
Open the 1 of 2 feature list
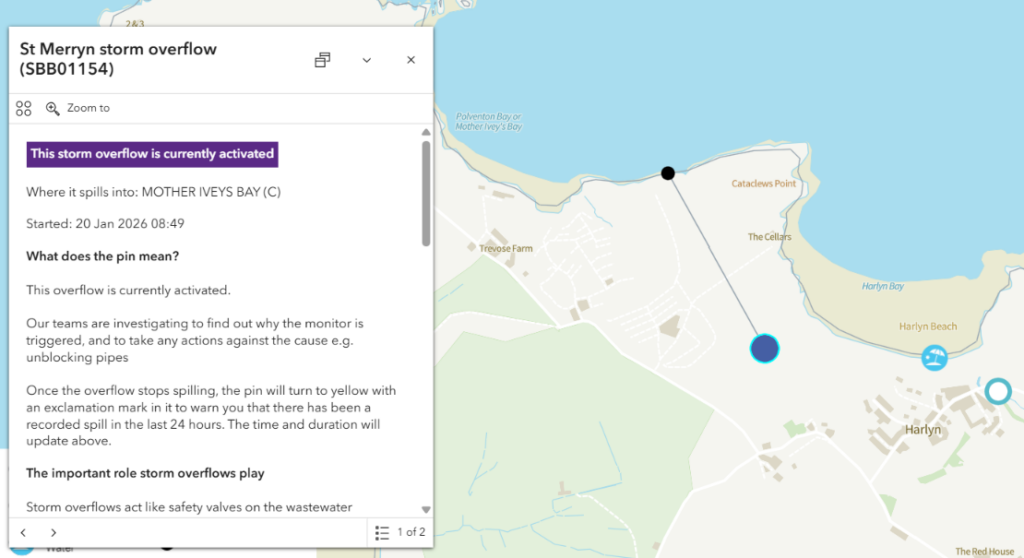pos(400,532)
